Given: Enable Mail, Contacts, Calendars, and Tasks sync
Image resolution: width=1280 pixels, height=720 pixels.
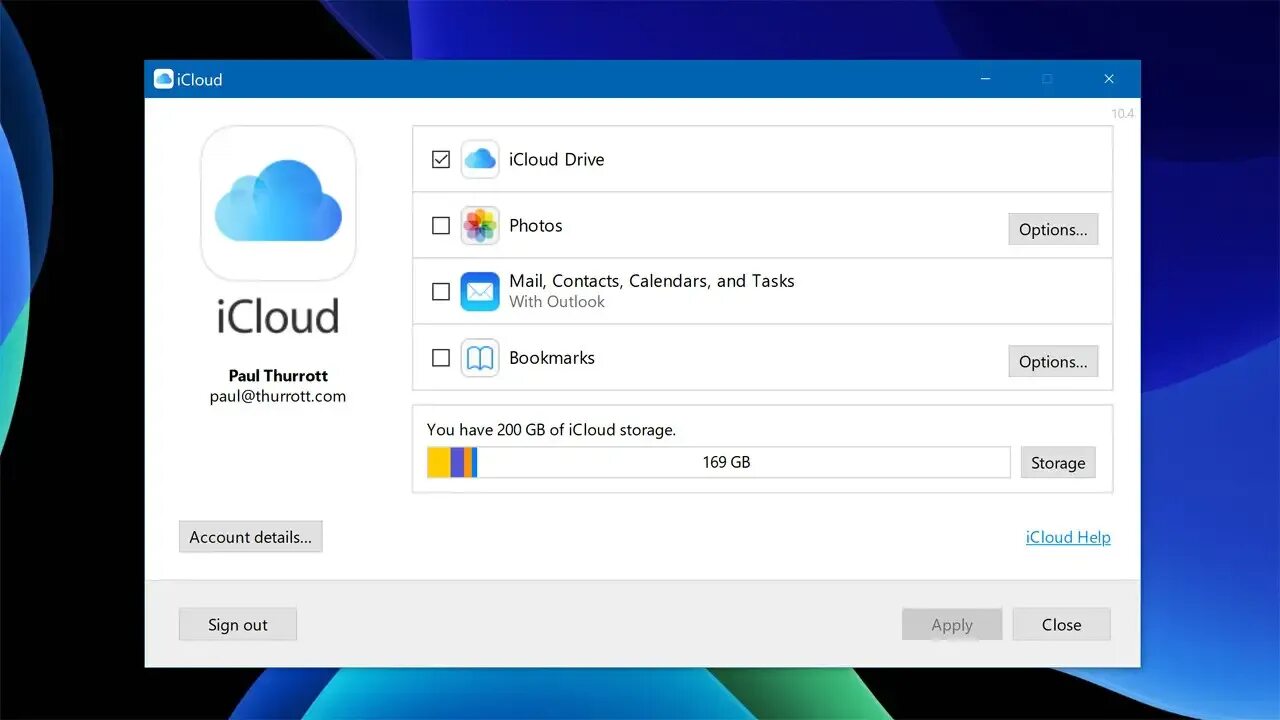Looking at the screenshot, I should (440, 291).
